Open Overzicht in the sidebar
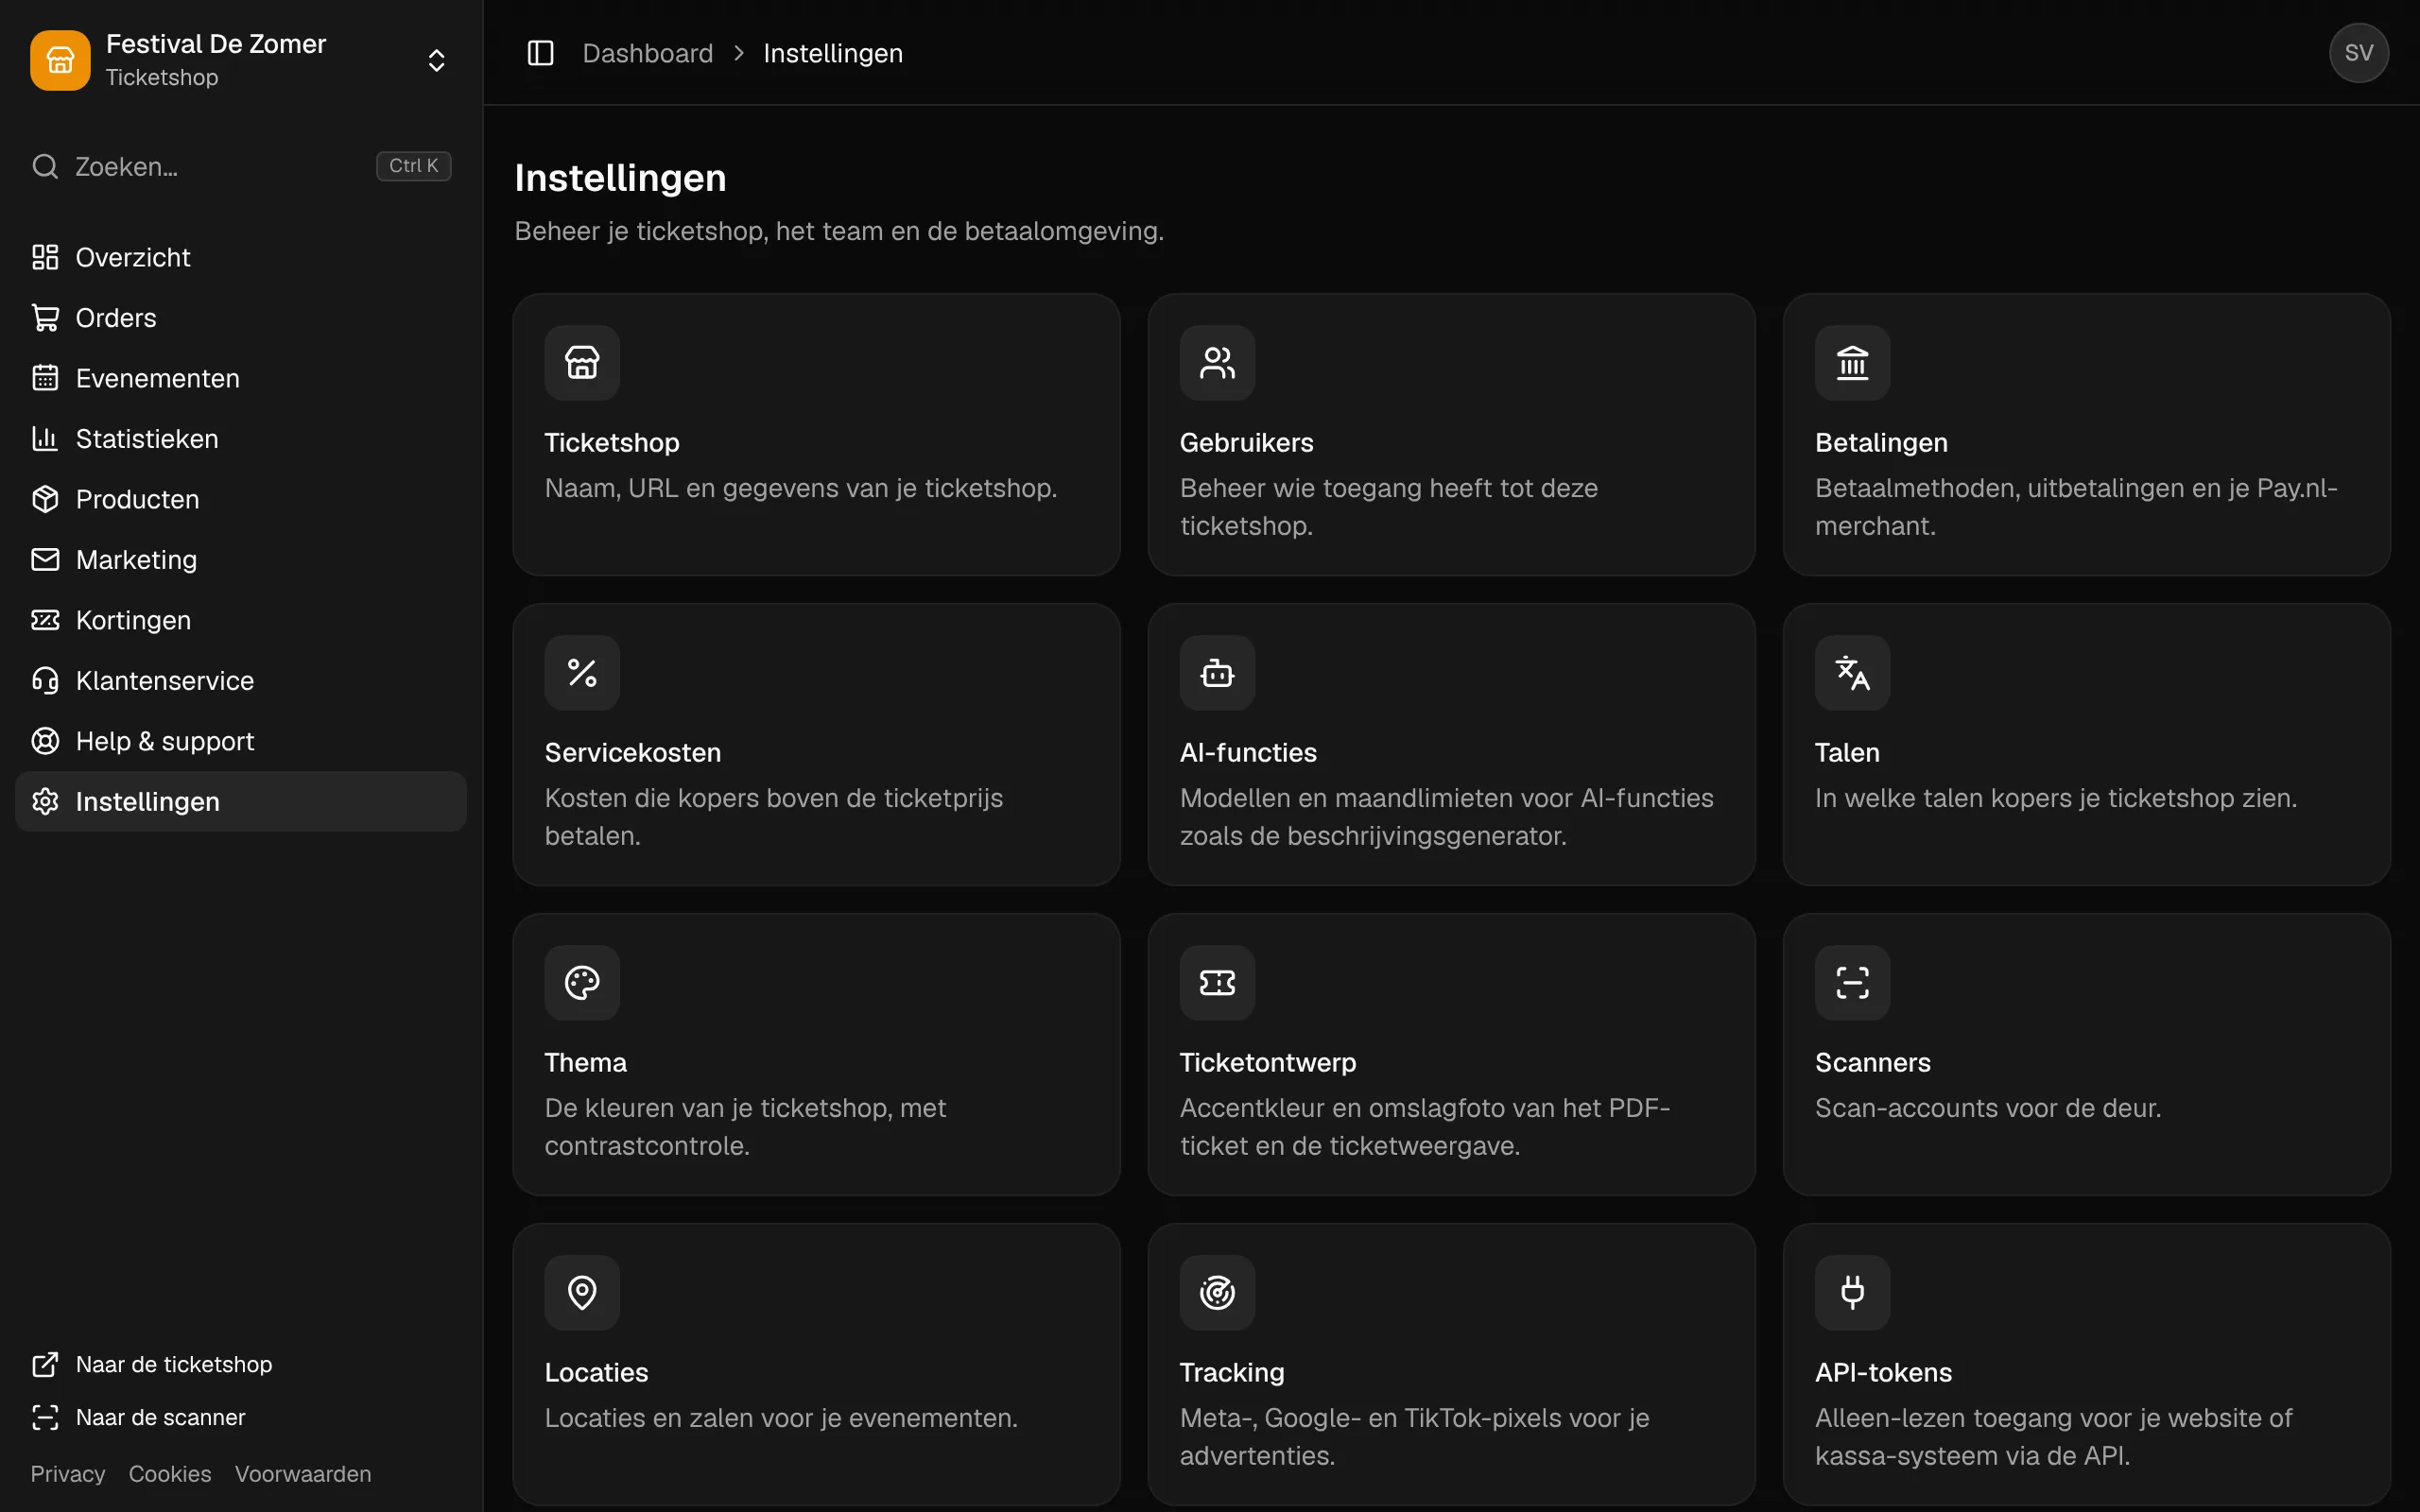Viewport: 2420px width, 1512px height. tap(241, 257)
